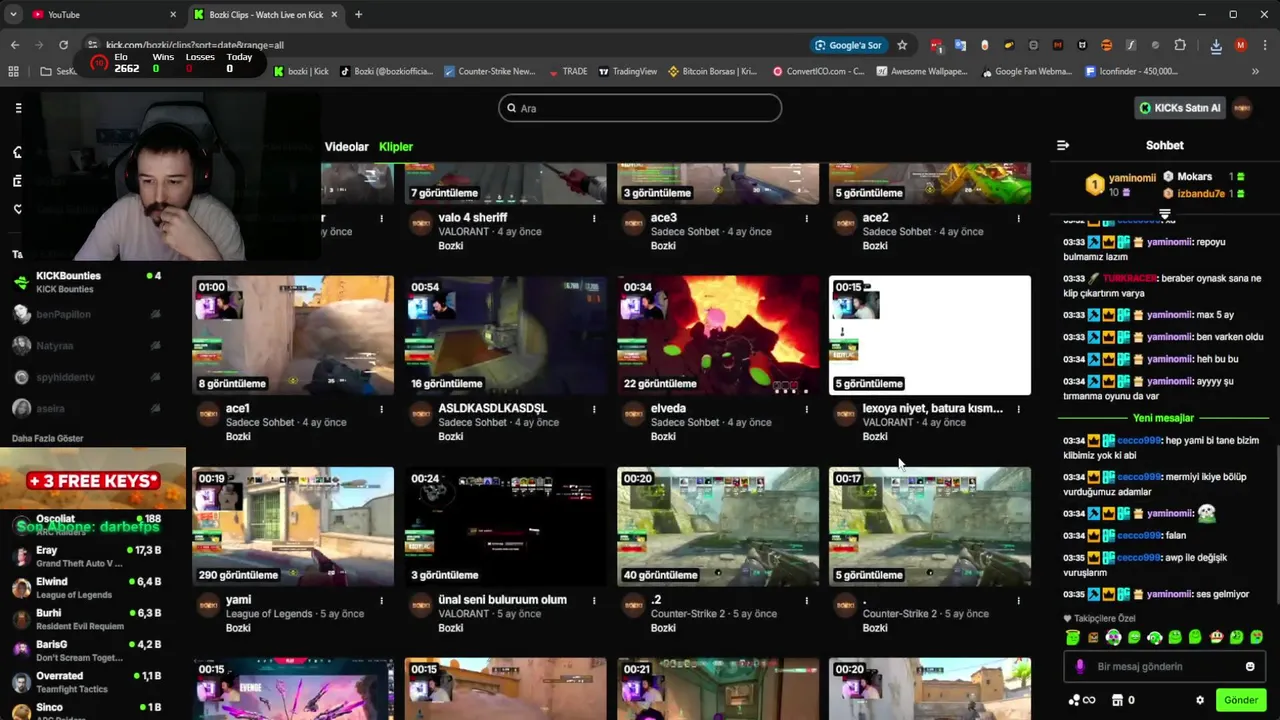The image size is (1280, 720).
Task: Open Chrome three-dot menu
Action: click(x=1265, y=45)
